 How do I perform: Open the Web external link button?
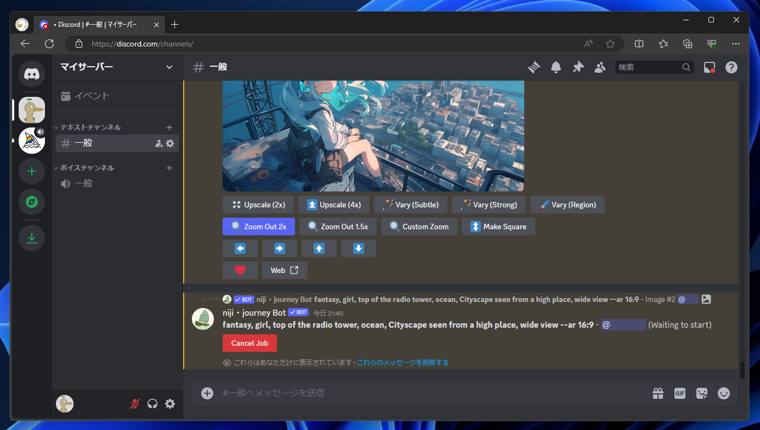pyautogui.click(x=285, y=270)
